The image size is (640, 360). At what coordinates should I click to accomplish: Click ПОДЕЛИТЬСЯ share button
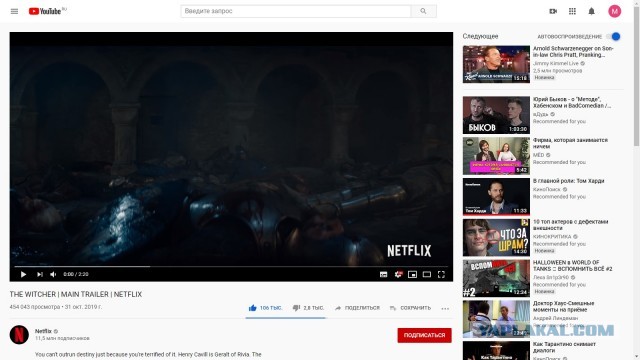click(x=357, y=308)
